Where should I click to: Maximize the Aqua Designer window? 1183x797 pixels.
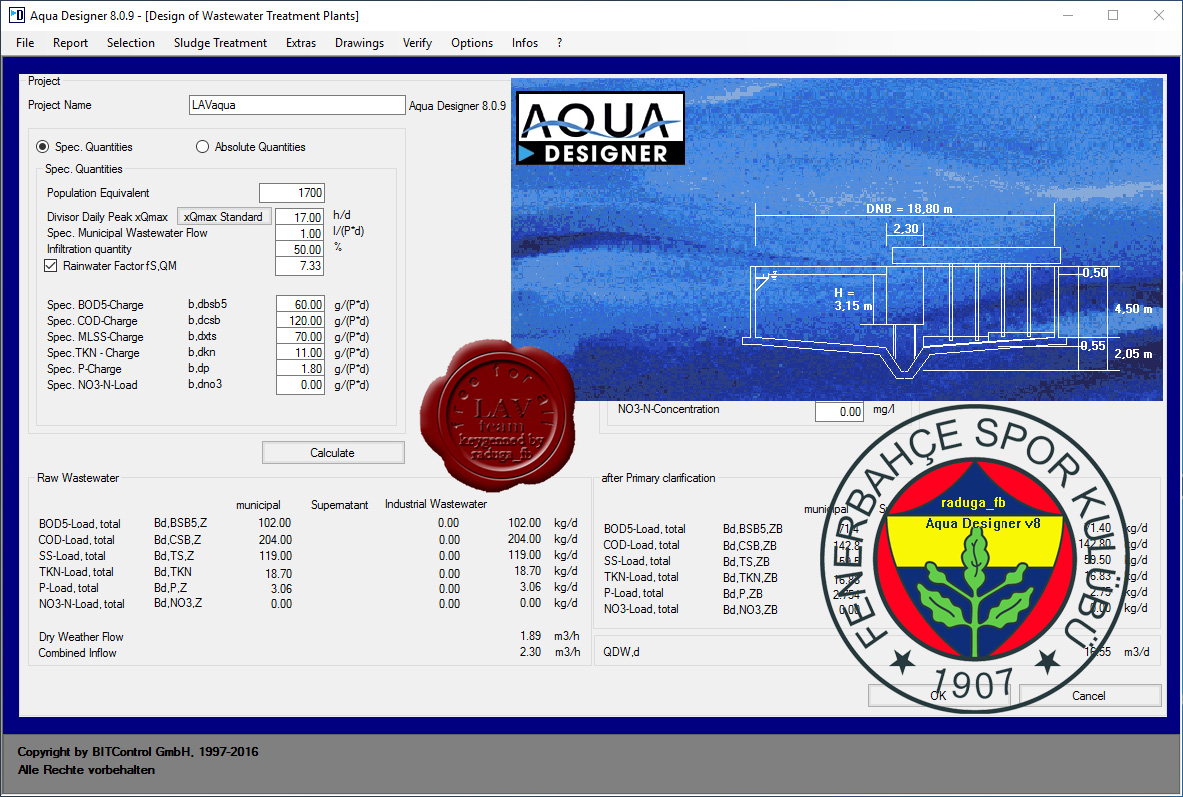[x=1113, y=15]
